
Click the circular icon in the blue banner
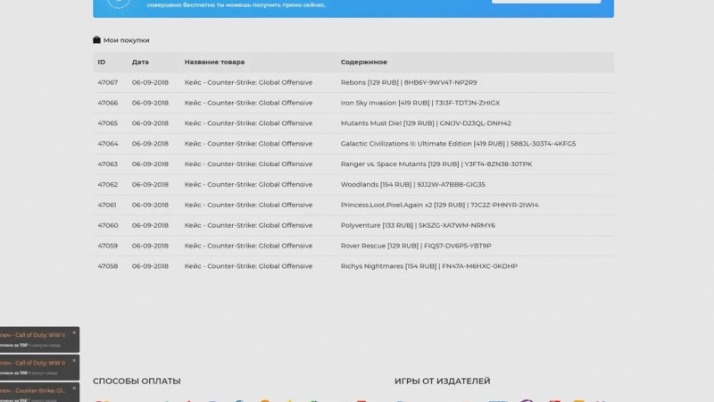pyautogui.click(x=118, y=4)
